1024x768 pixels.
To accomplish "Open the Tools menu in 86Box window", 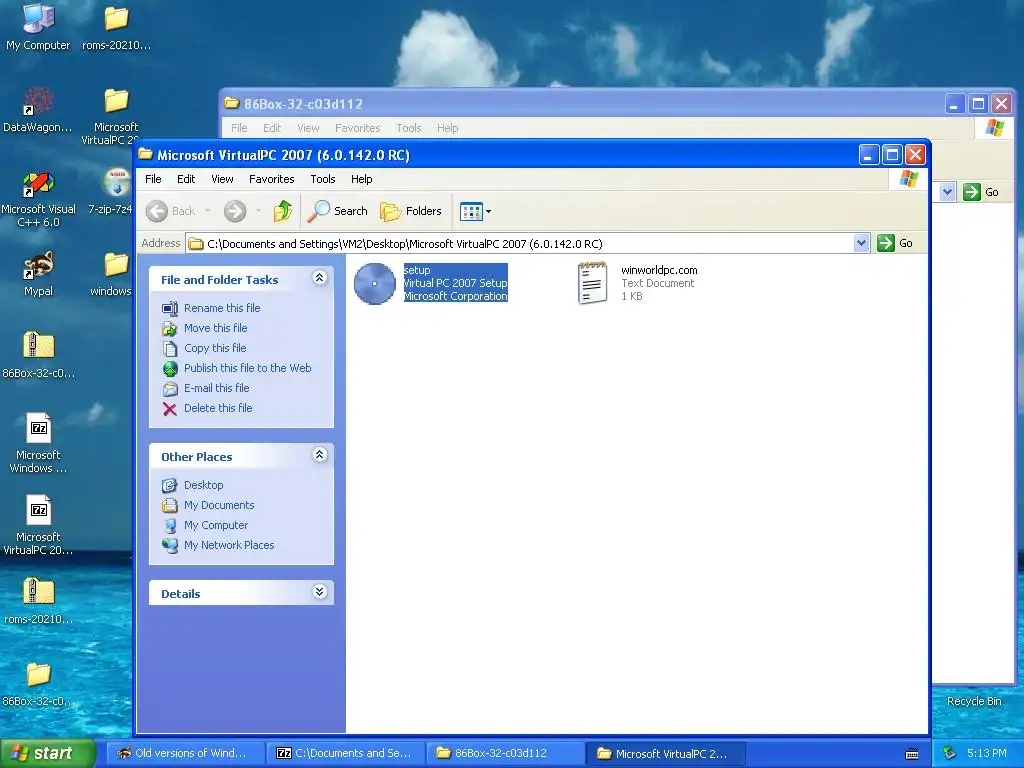I will pos(409,128).
